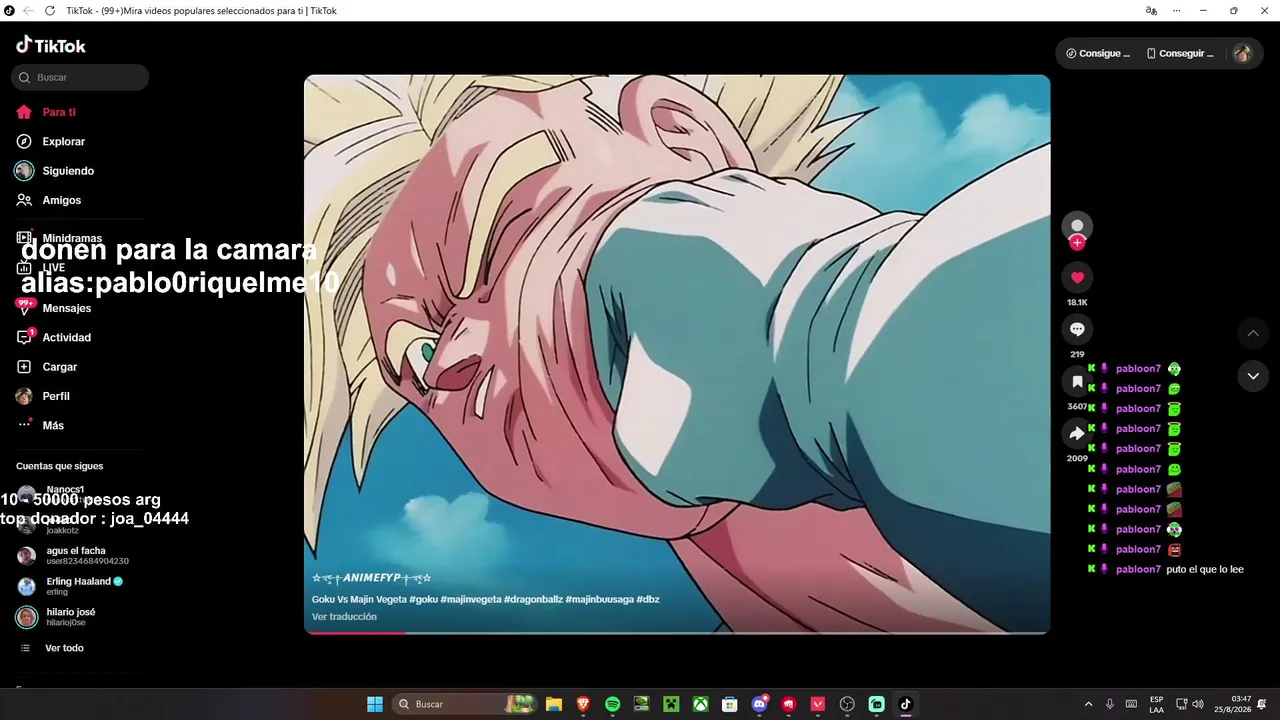The image size is (1280, 720).
Task: Open Erling Haaland's account
Action: (70, 586)
